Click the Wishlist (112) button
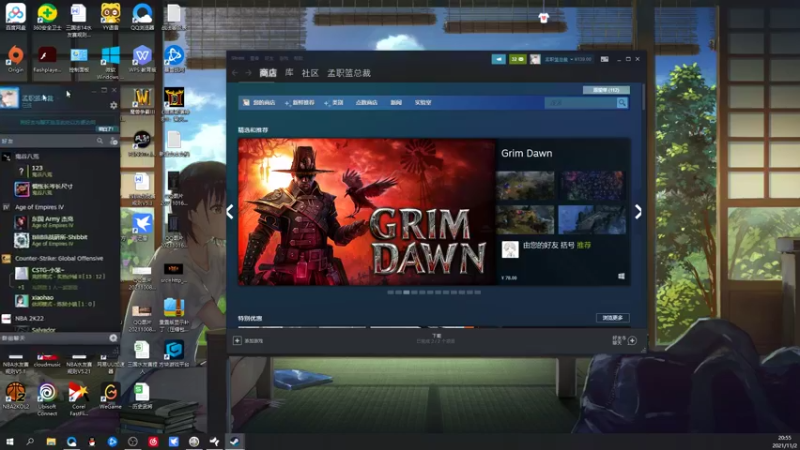Image resolution: width=800 pixels, height=450 pixels. click(606, 90)
